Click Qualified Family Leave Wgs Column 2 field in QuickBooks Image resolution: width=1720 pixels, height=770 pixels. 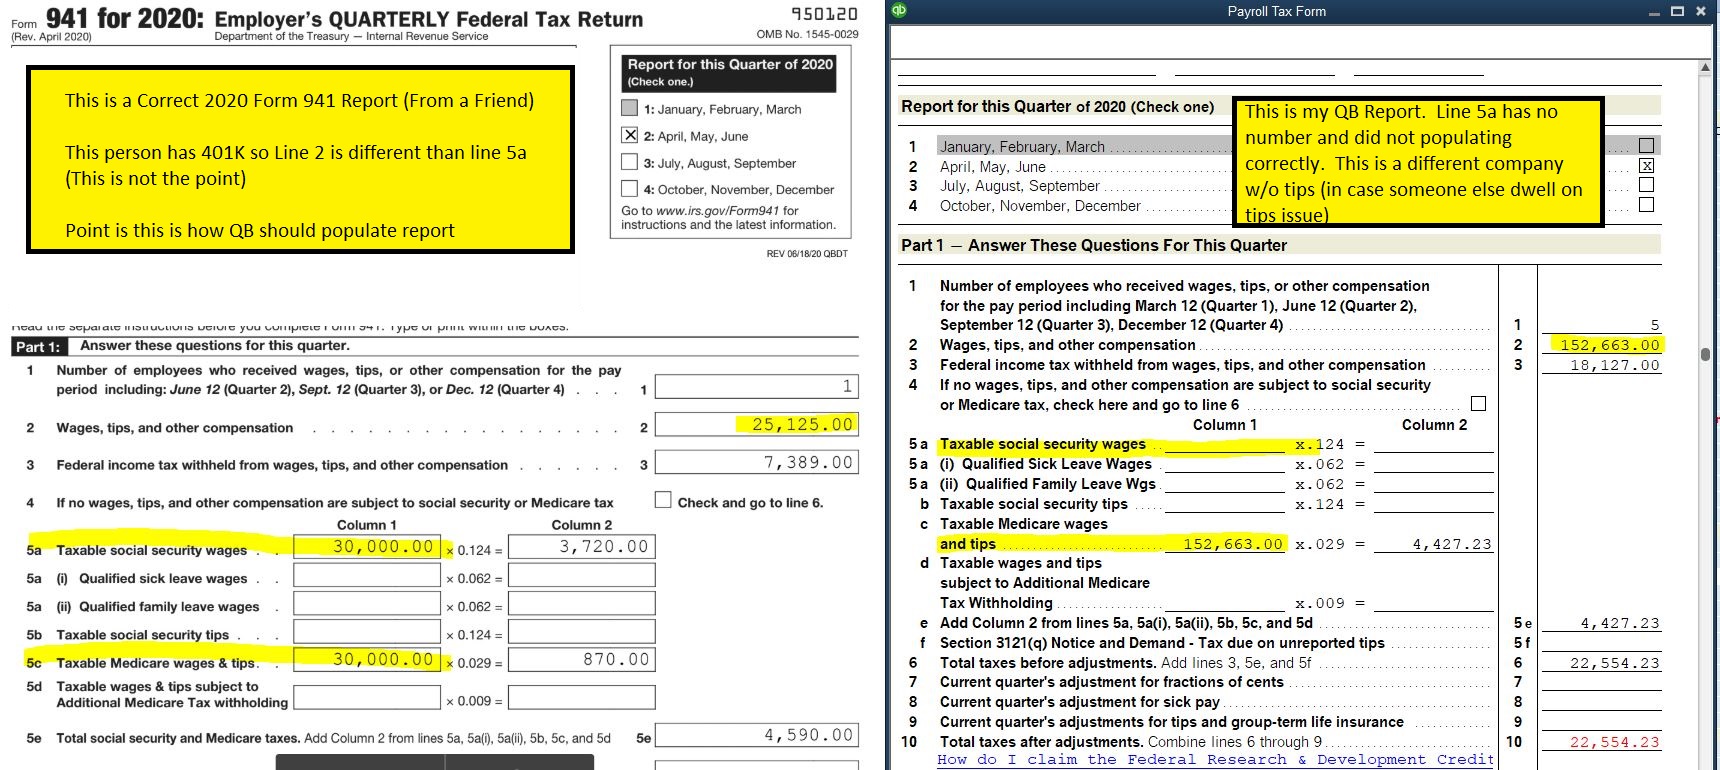pyautogui.click(x=1433, y=484)
